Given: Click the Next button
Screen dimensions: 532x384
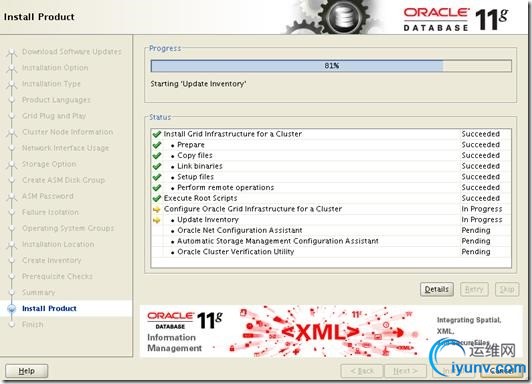Looking at the screenshot, I should pyautogui.click(x=405, y=371).
